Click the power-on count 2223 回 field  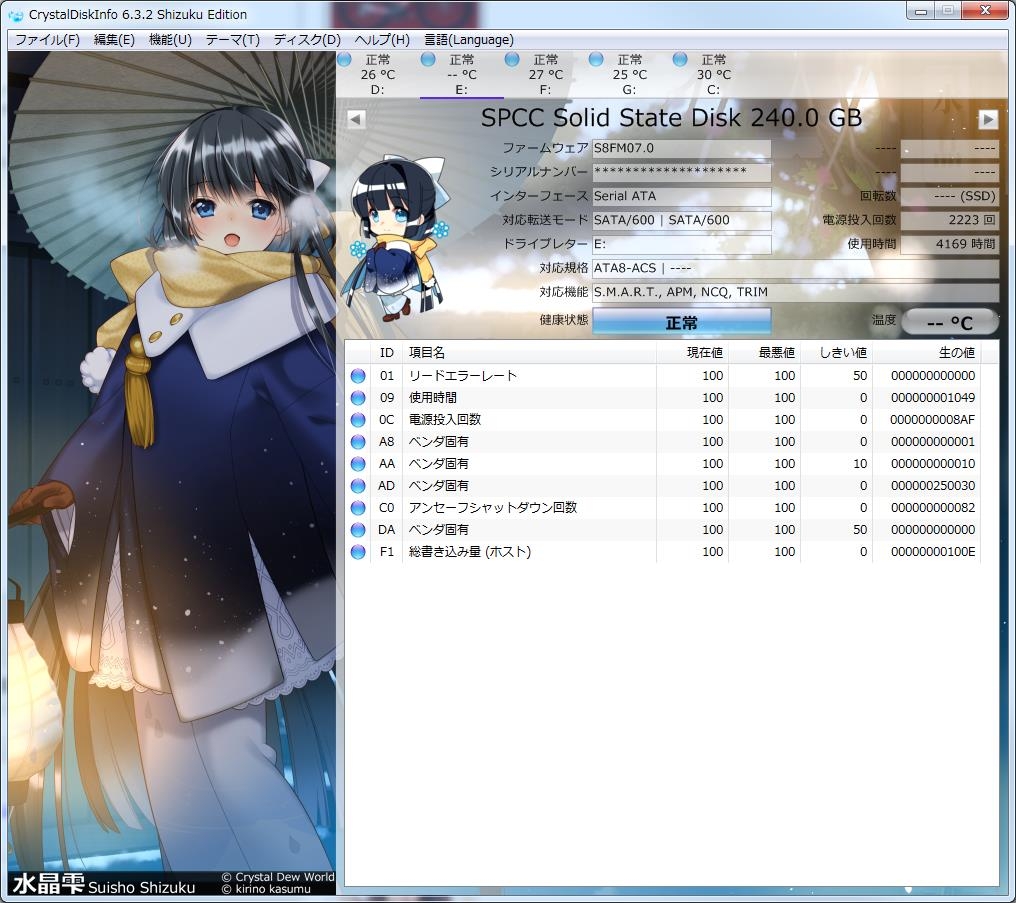[949, 220]
